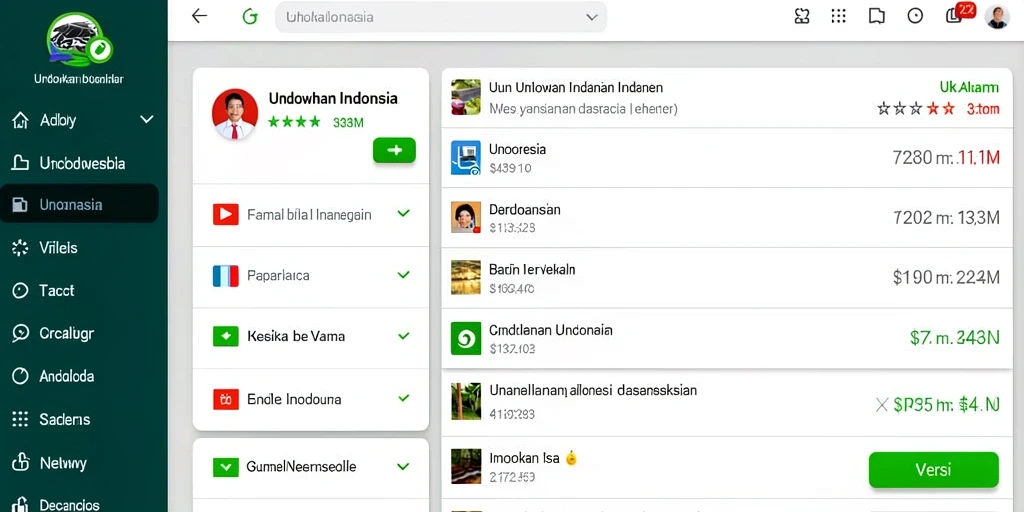1024x512 pixels.
Task: Click the circle record icon in top bar
Action: [915, 16]
